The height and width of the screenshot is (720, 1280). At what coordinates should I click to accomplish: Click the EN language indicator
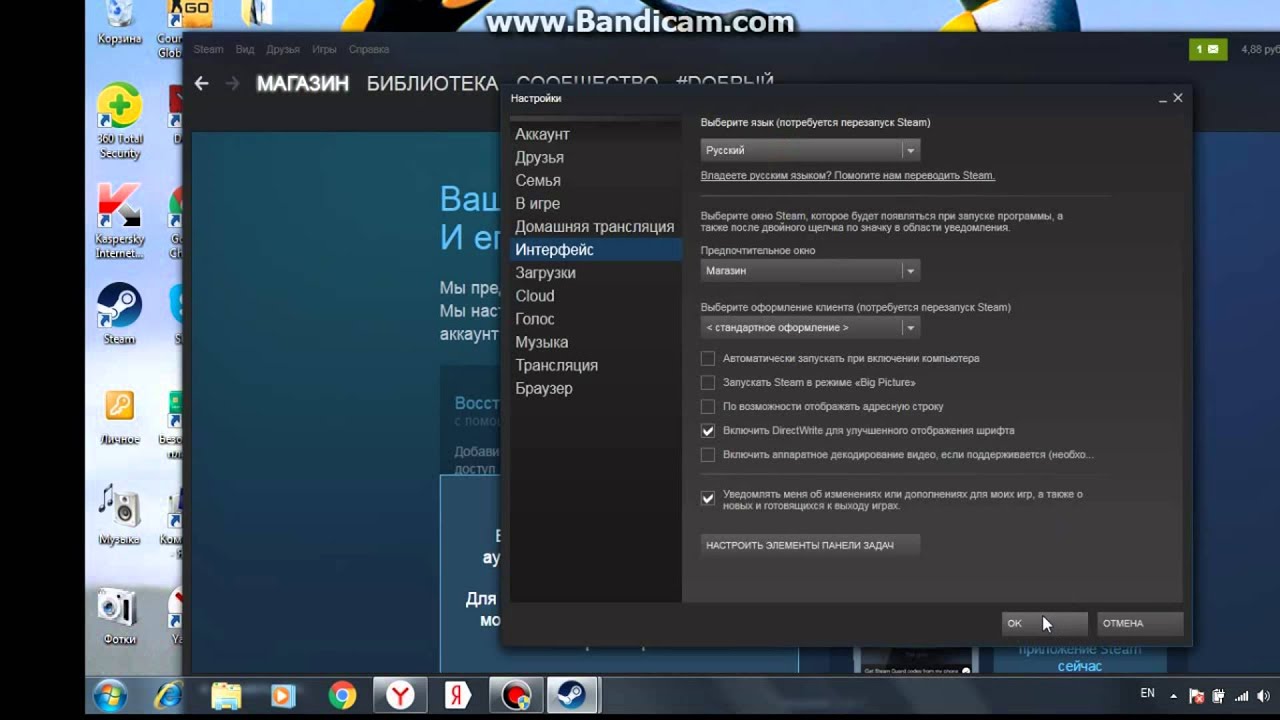1148,693
